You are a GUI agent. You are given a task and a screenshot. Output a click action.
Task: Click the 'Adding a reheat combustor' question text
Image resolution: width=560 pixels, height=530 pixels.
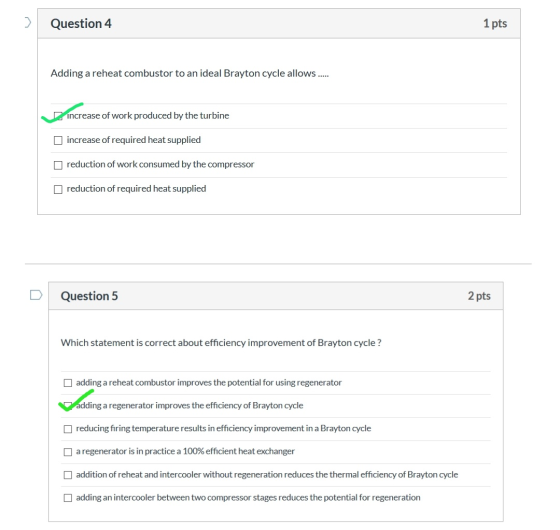pyautogui.click(x=190, y=73)
